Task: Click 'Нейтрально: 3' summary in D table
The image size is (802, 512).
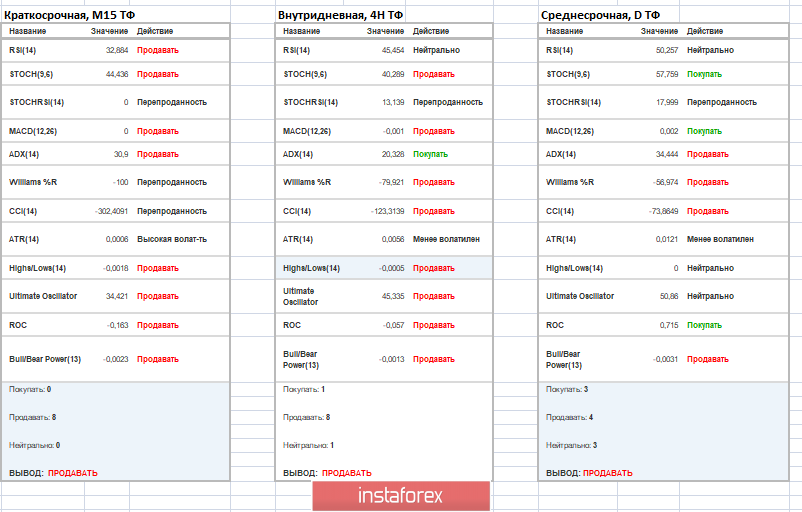Action: pos(571,446)
